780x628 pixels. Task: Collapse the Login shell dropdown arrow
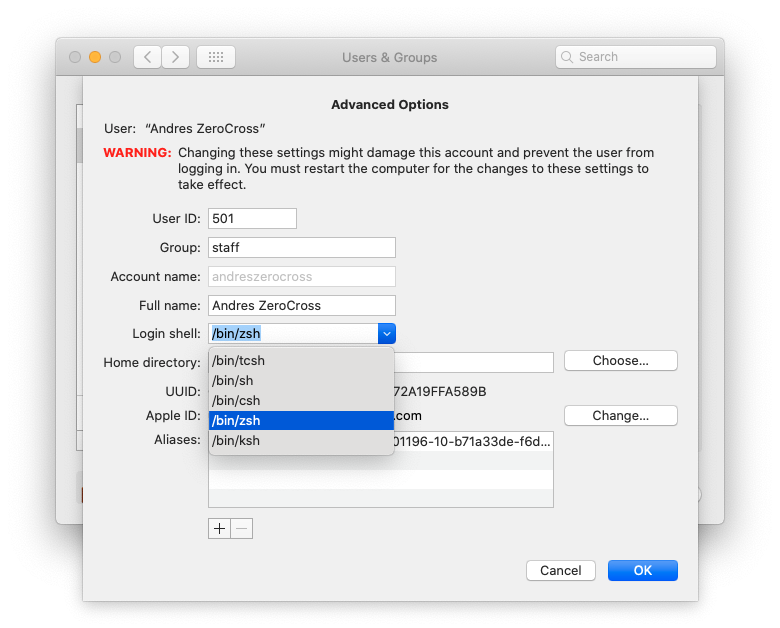(387, 333)
